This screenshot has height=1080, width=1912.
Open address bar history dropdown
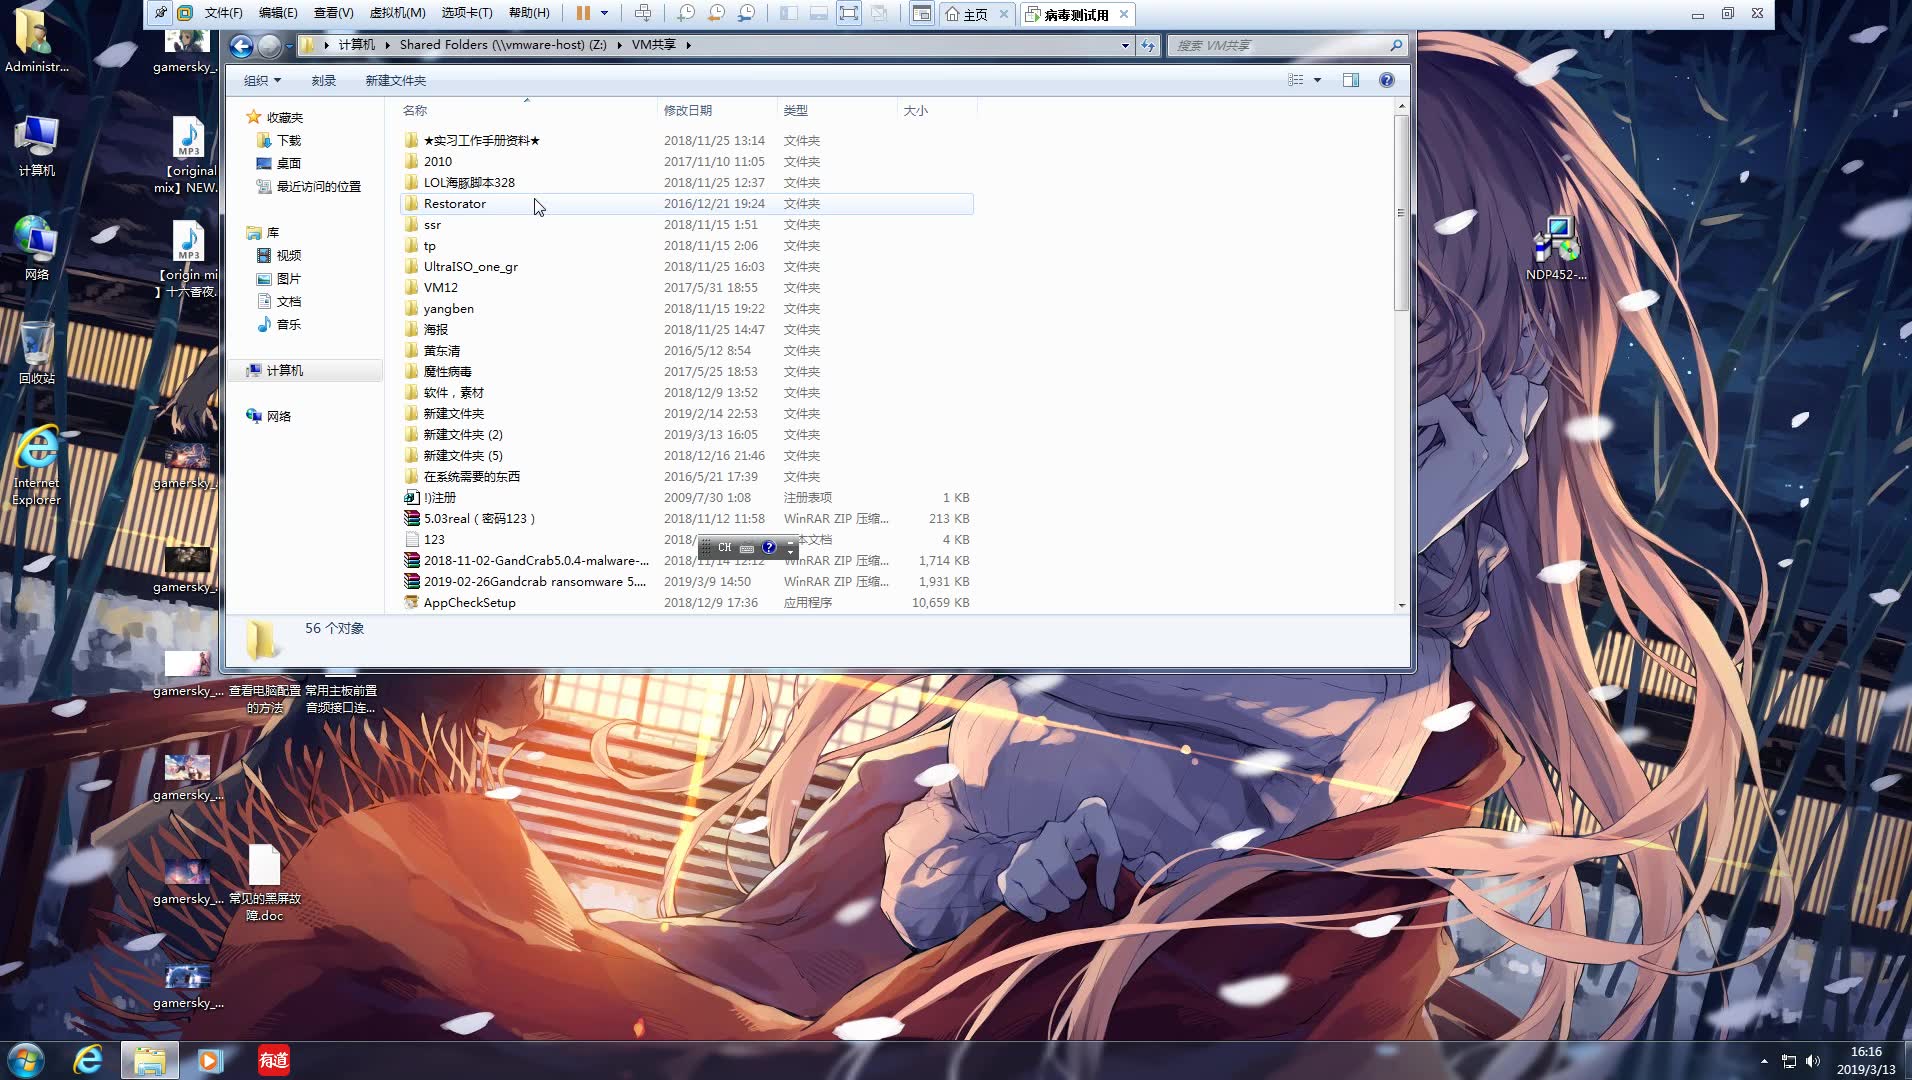[1125, 45]
